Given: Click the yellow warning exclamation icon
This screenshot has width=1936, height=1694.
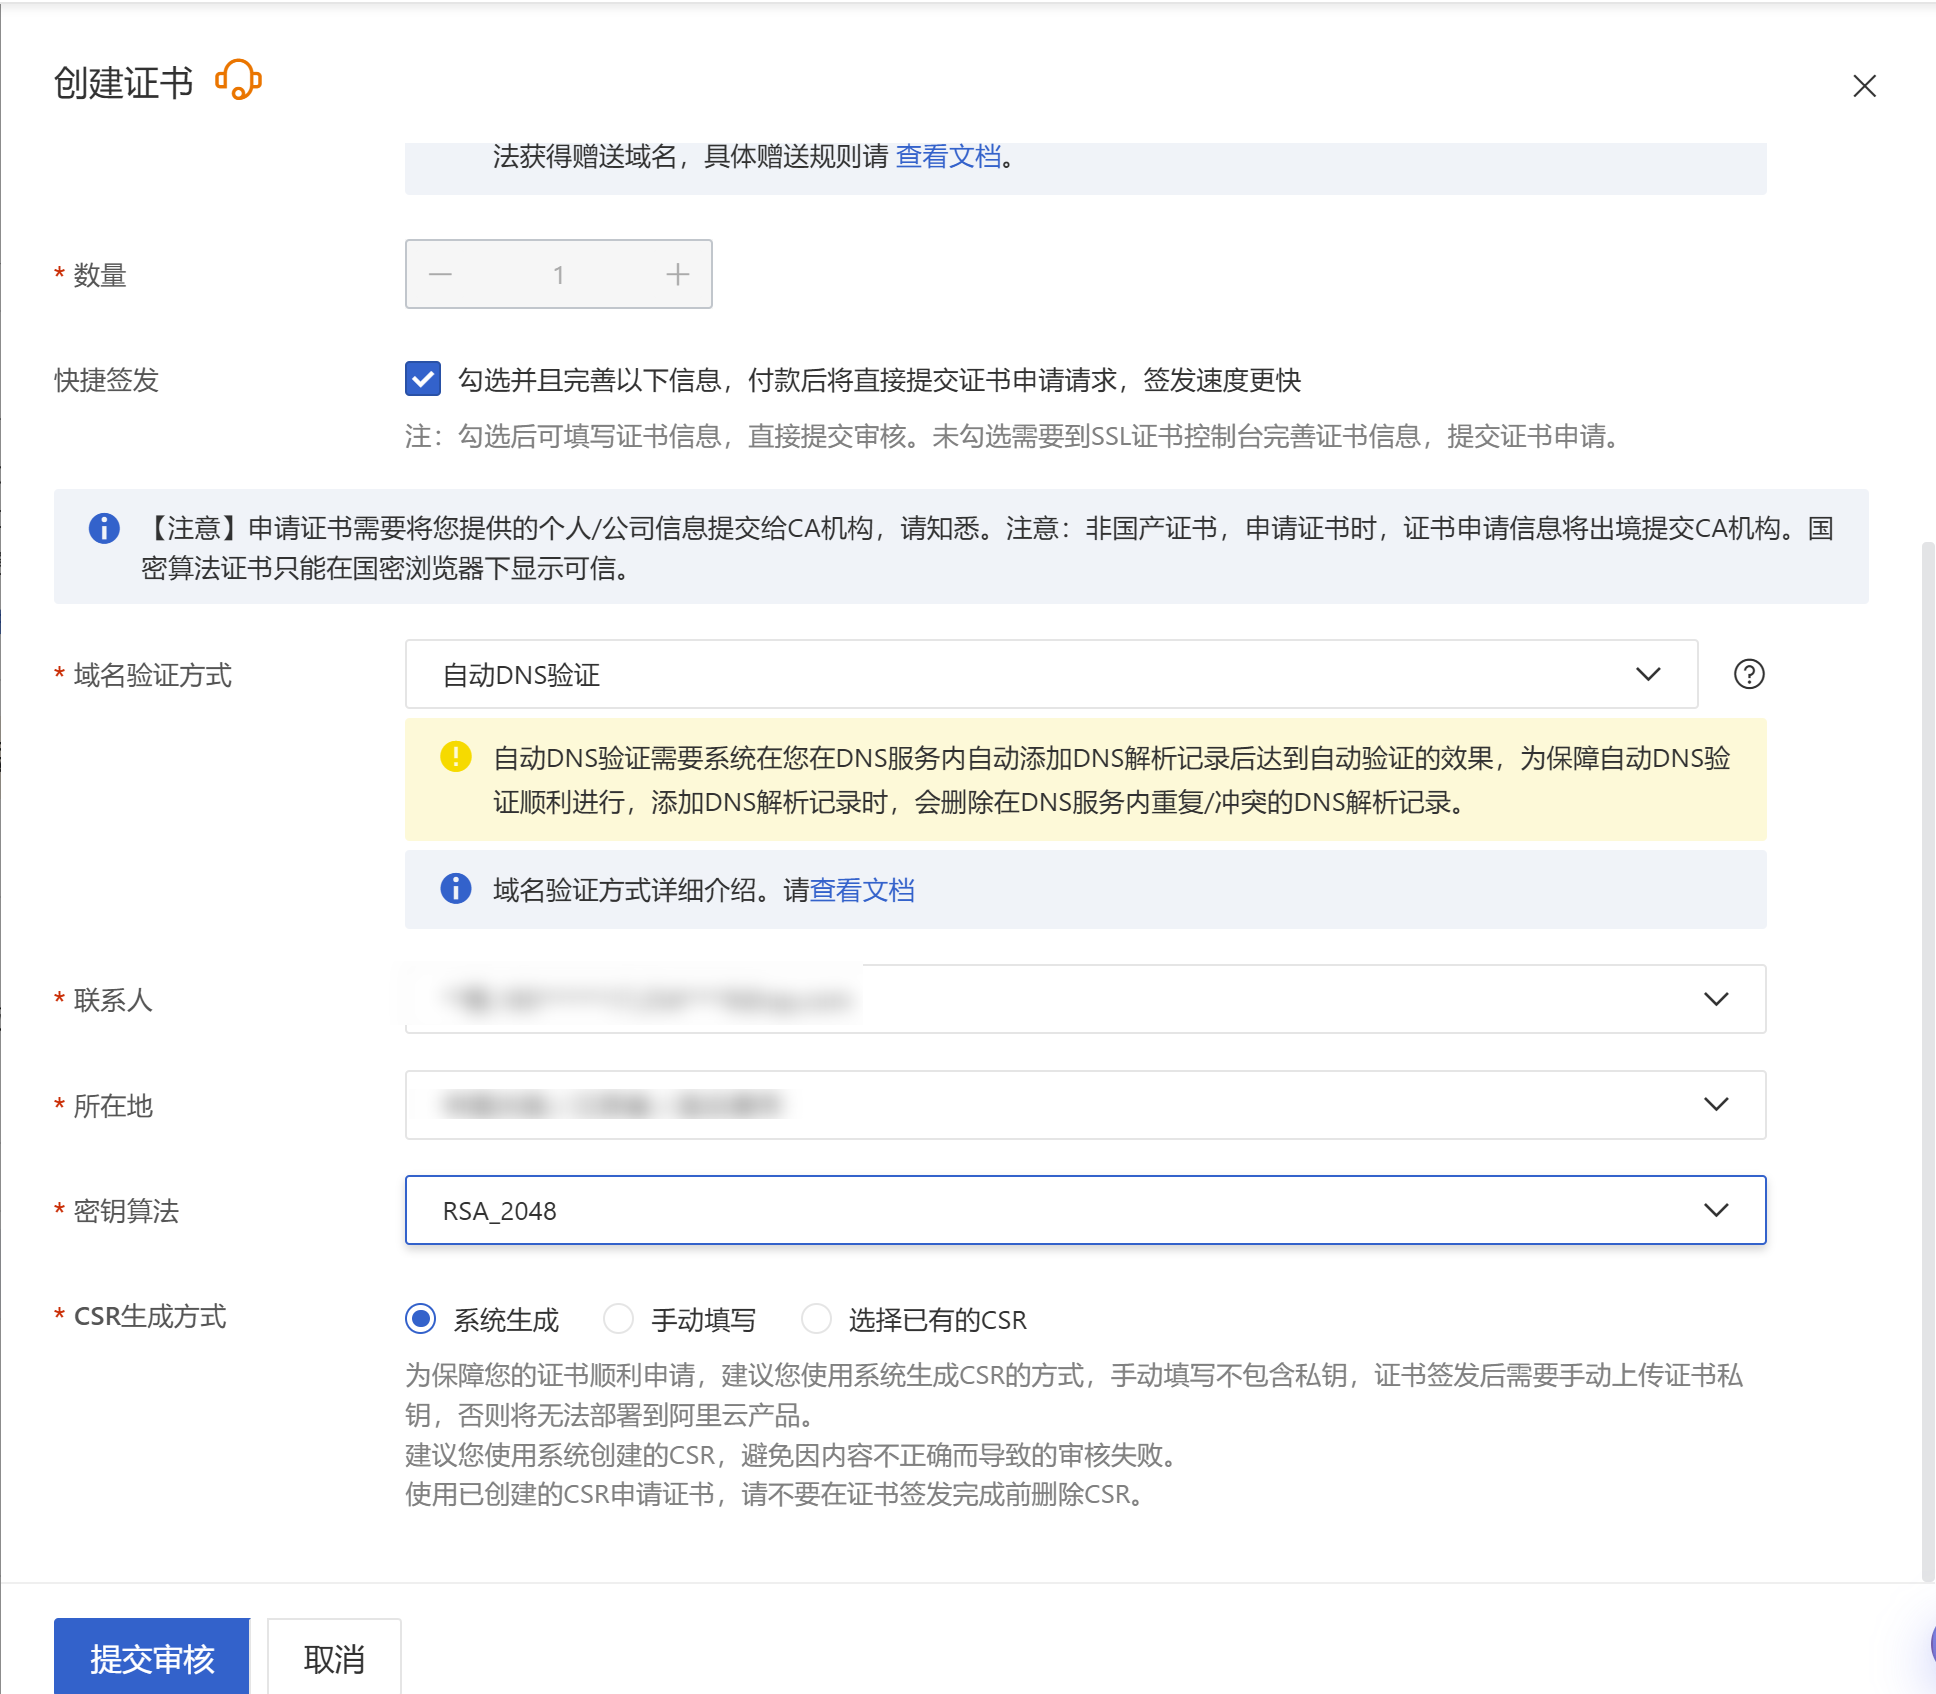Looking at the screenshot, I should [456, 757].
